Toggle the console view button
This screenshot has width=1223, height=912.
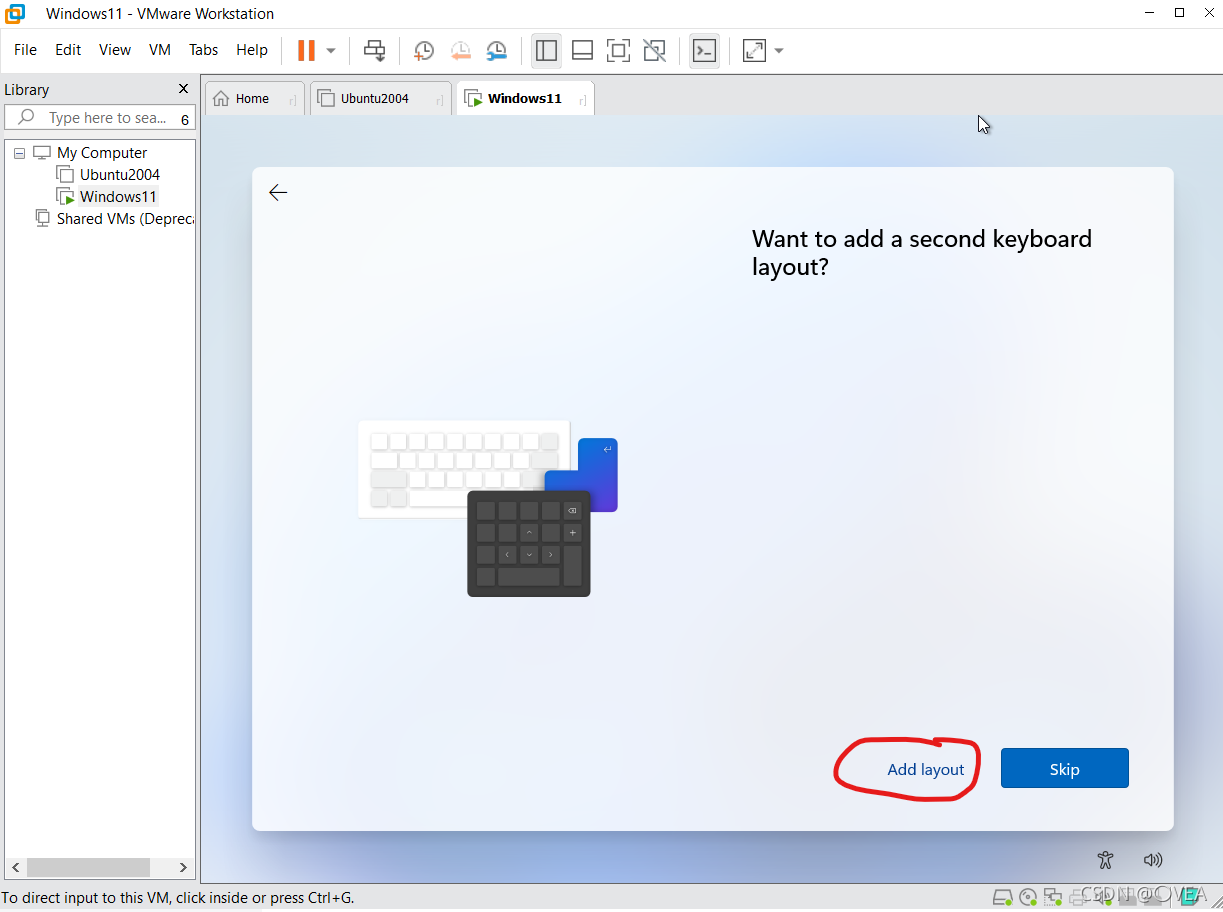(705, 50)
